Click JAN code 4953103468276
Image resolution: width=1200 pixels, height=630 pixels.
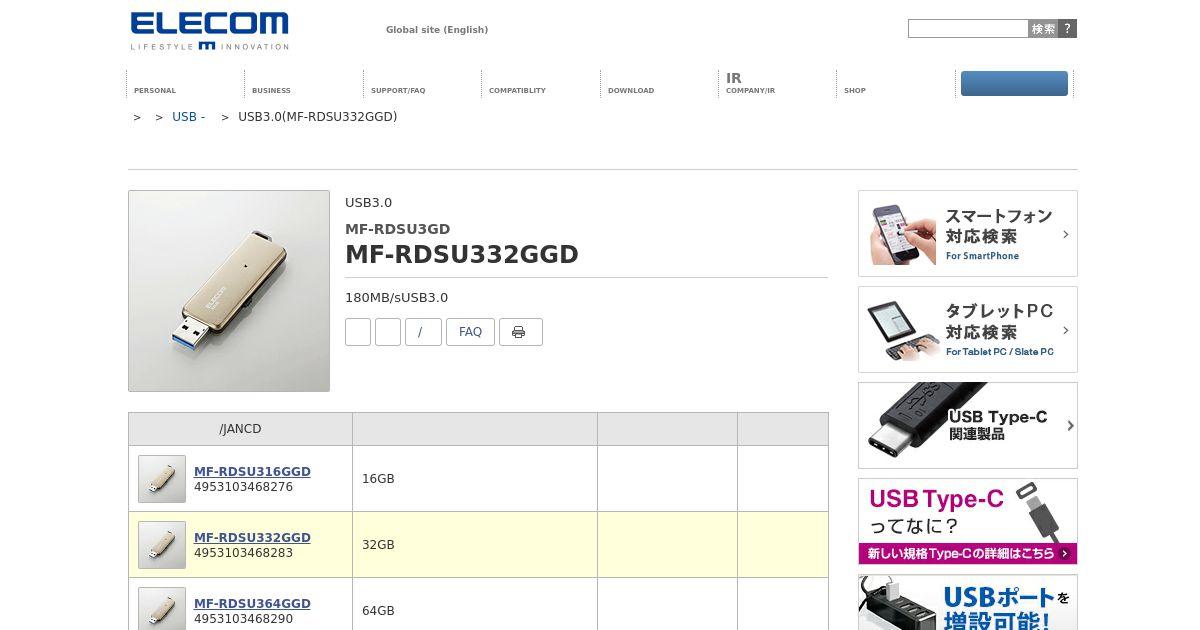pyautogui.click(x=244, y=487)
